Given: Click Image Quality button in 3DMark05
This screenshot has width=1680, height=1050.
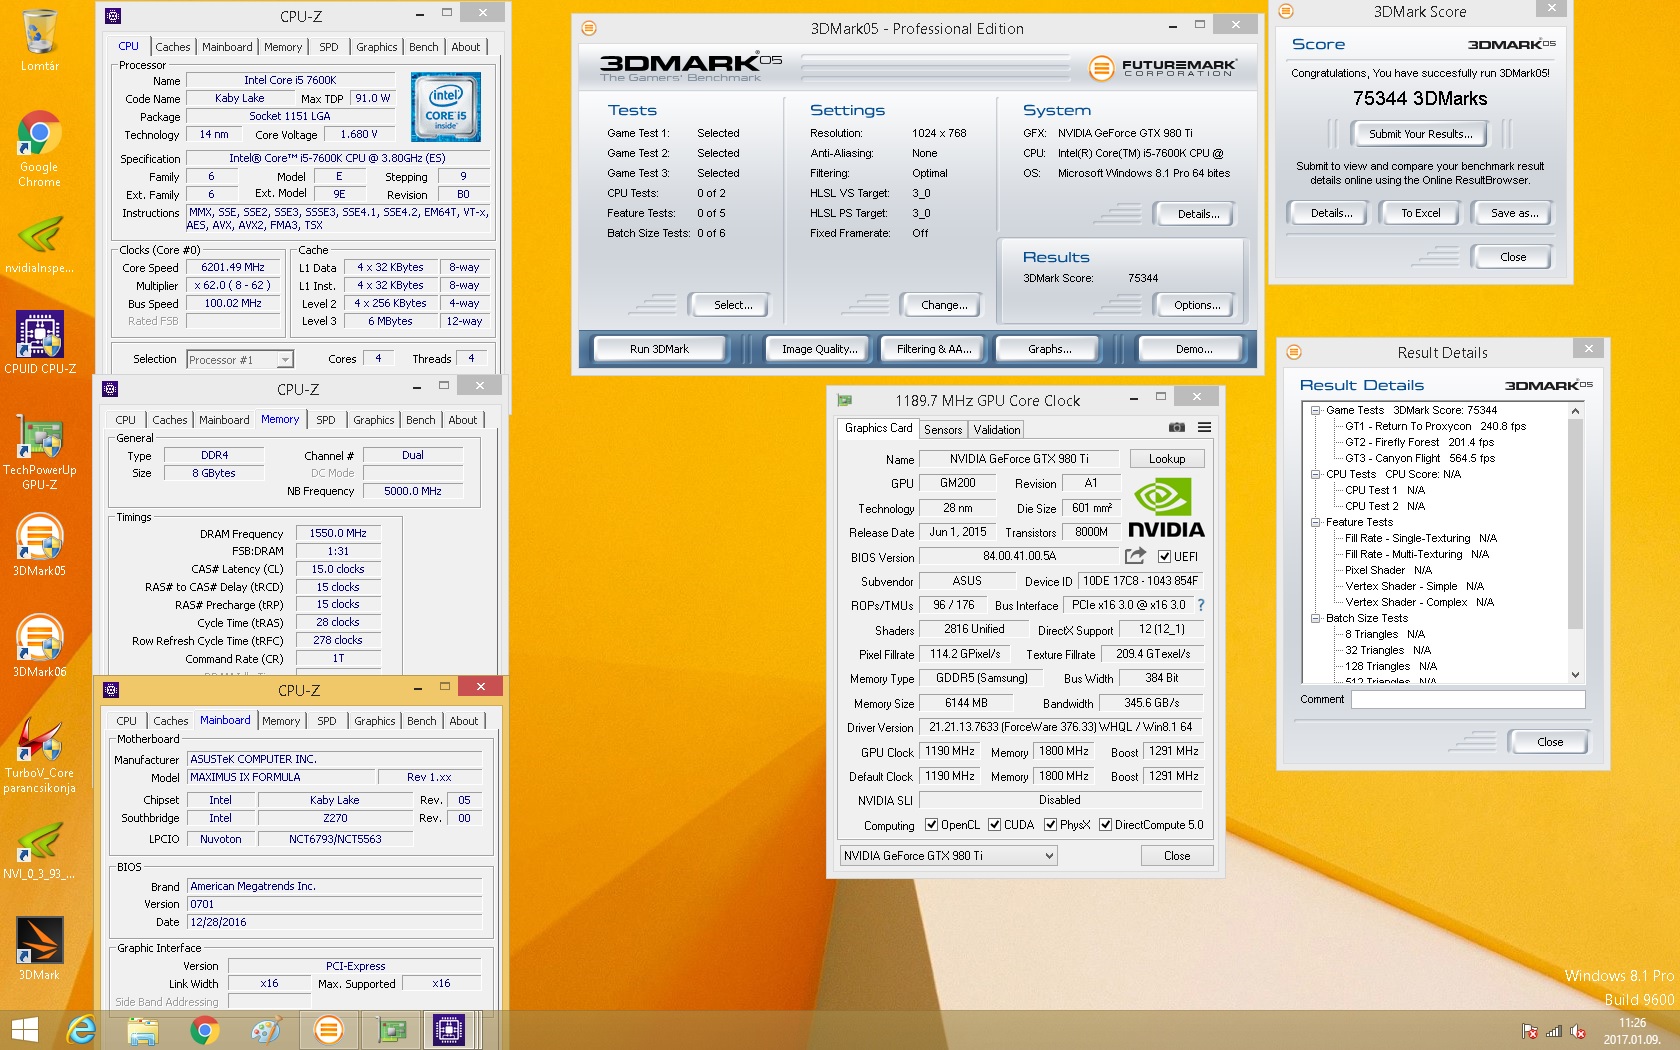Looking at the screenshot, I should point(819,349).
